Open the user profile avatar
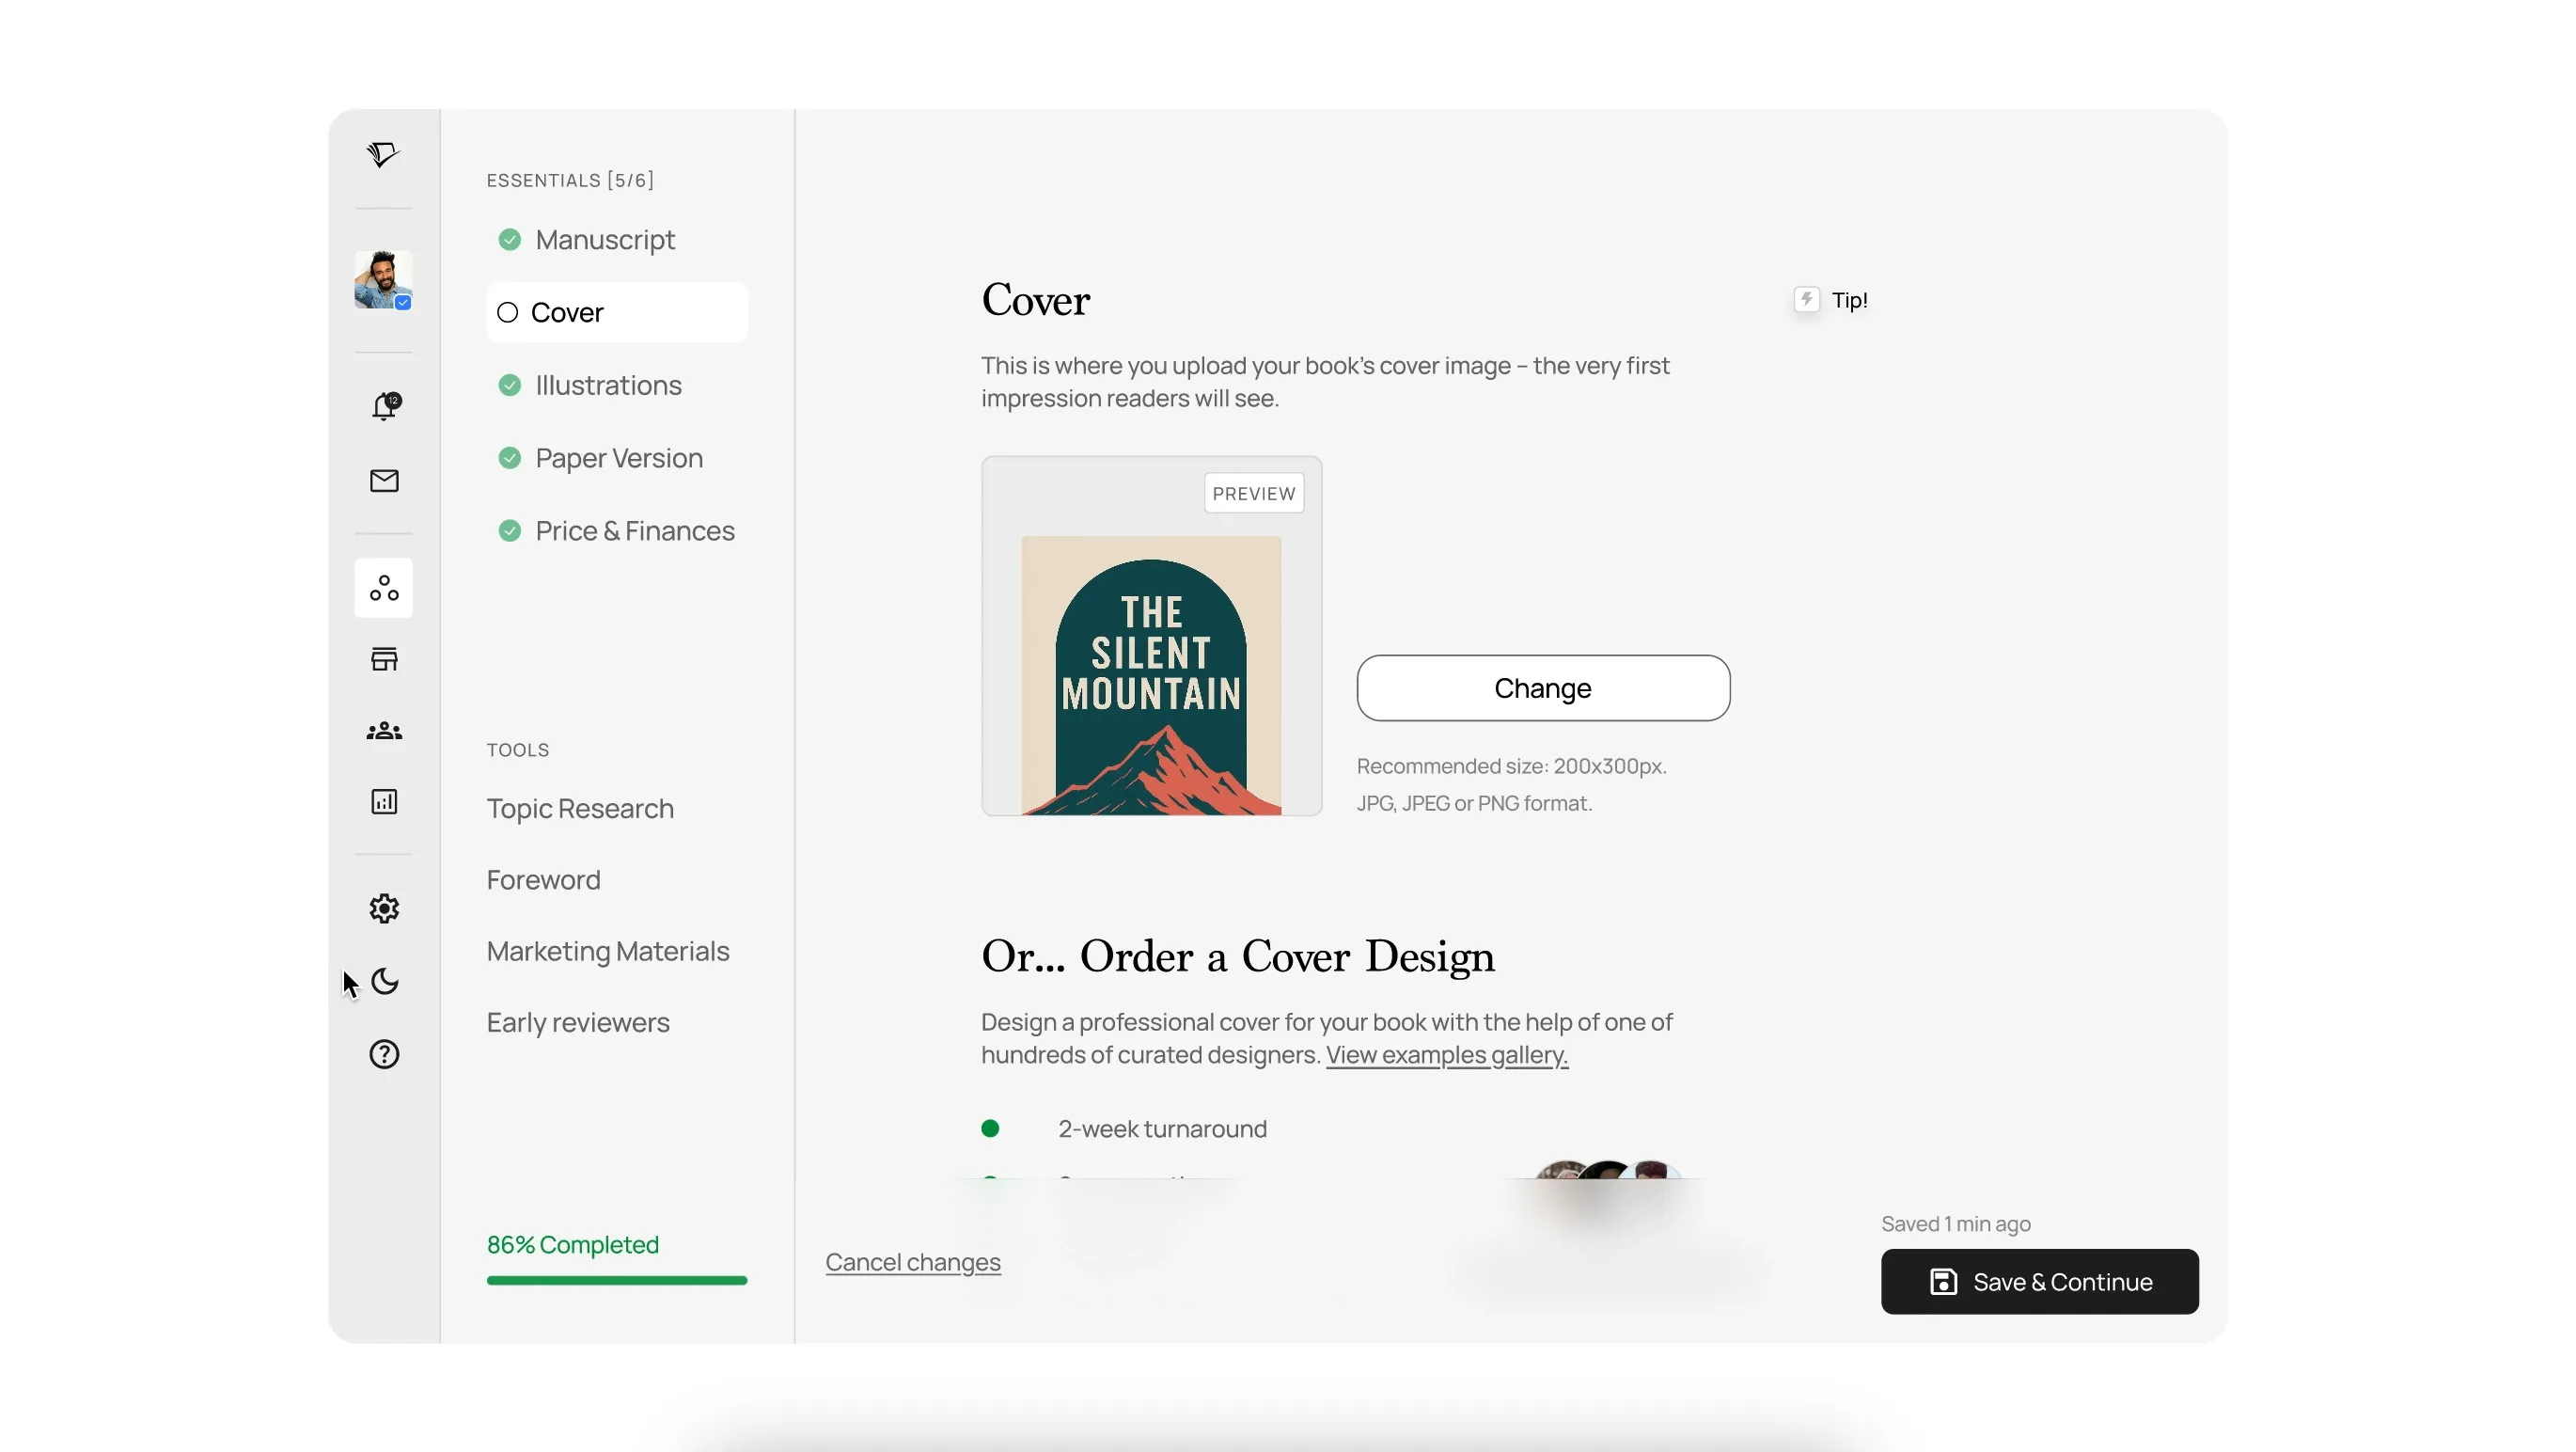 click(x=383, y=280)
